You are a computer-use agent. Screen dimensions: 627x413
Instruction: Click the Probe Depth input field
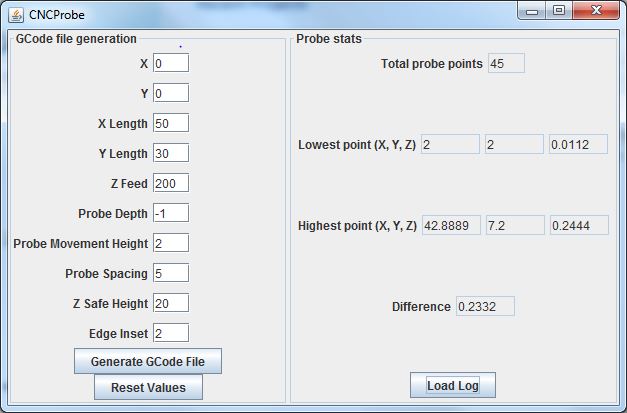[x=171, y=213]
